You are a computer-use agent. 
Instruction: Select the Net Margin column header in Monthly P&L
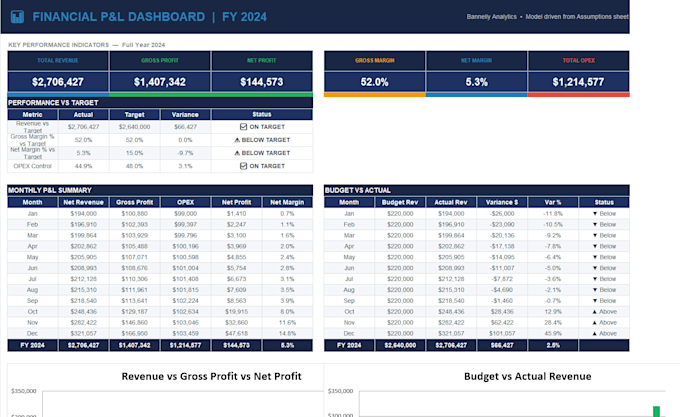pyautogui.click(x=287, y=202)
